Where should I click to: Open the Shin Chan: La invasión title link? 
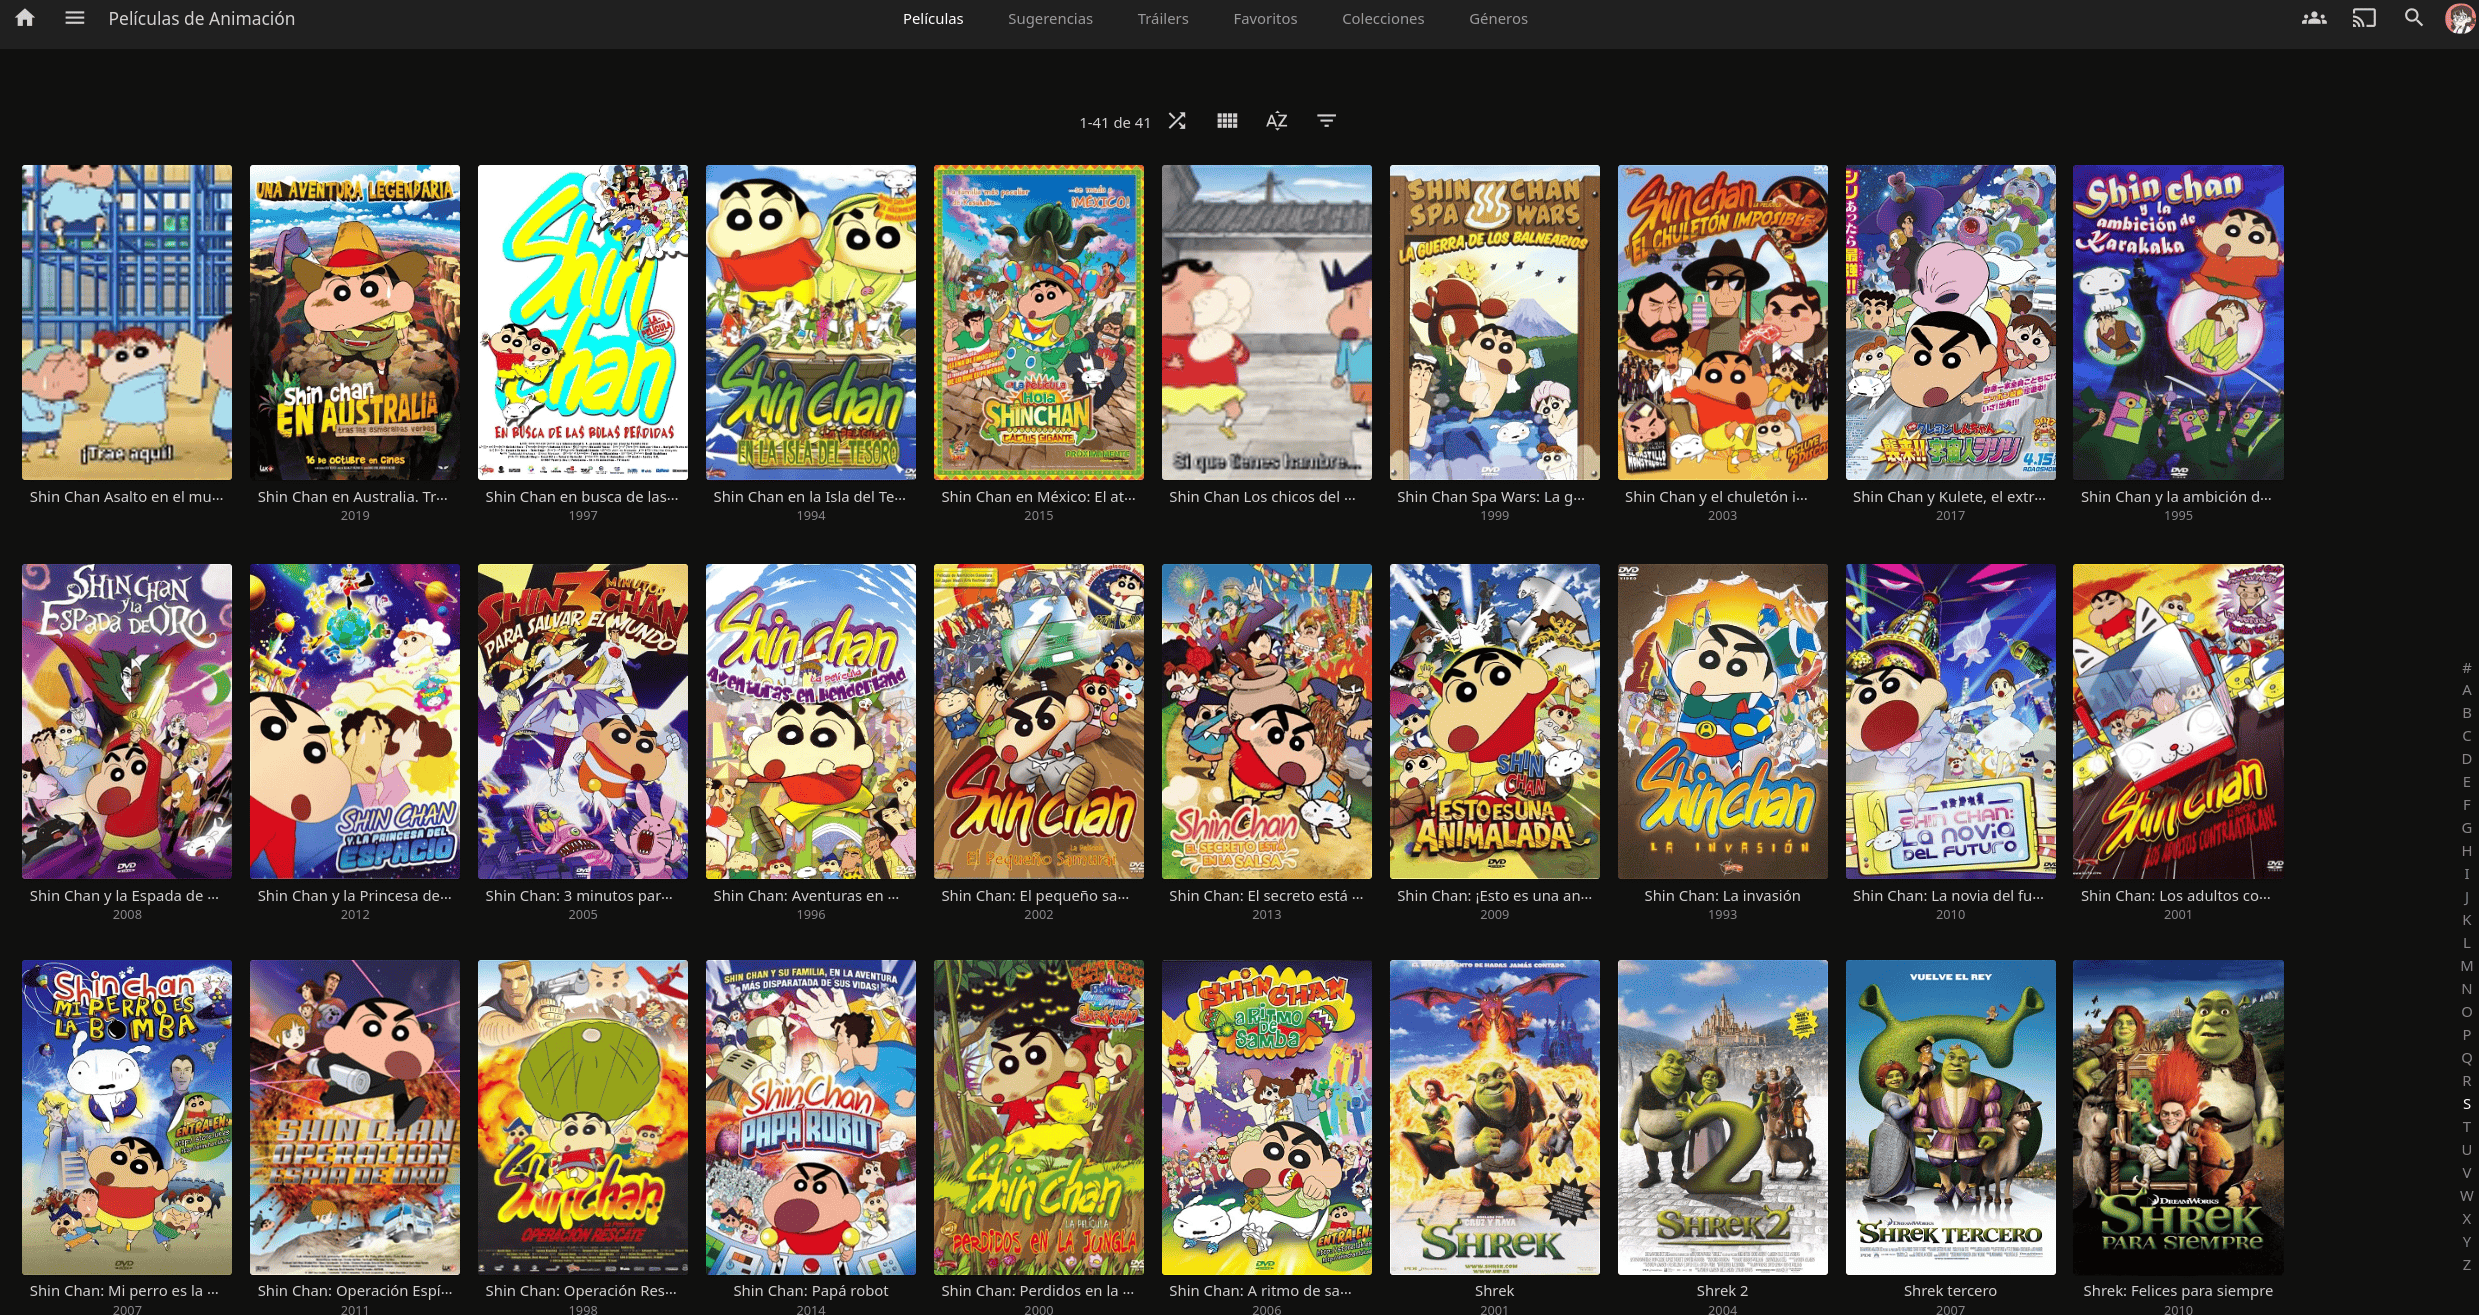click(1722, 896)
